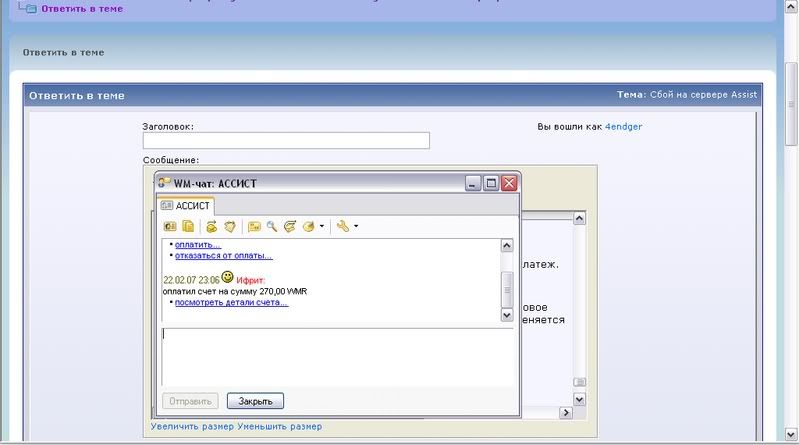This screenshot has width=799, height=445.
Task: Click the coins with arrow toolbar icon
Action: point(211,226)
